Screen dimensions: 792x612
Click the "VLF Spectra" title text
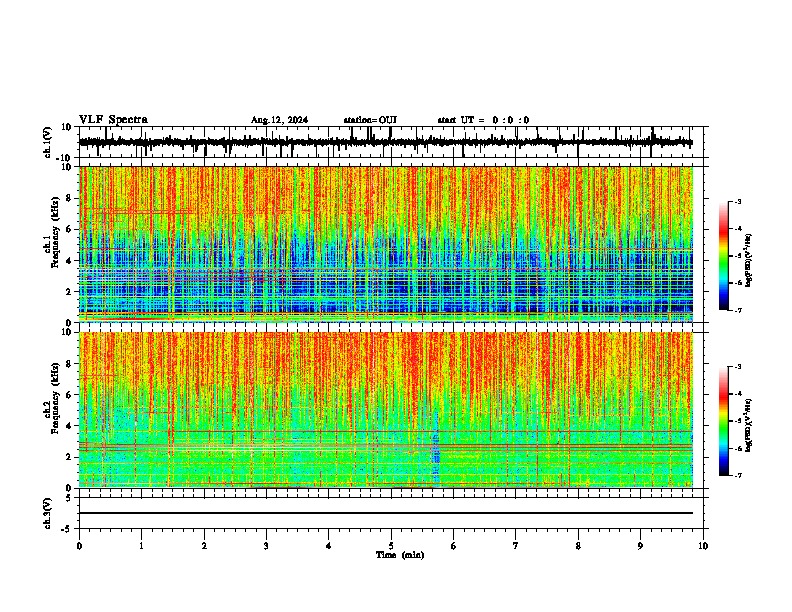113,120
